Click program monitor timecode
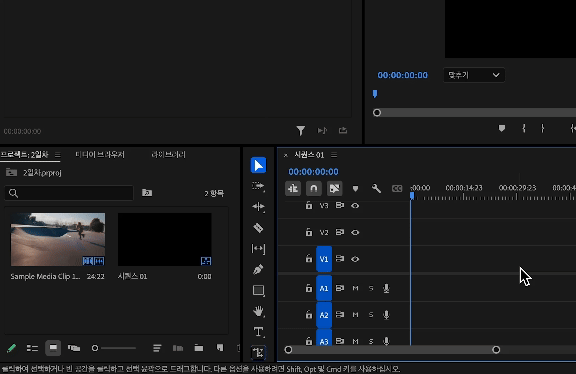 point(403,75)
